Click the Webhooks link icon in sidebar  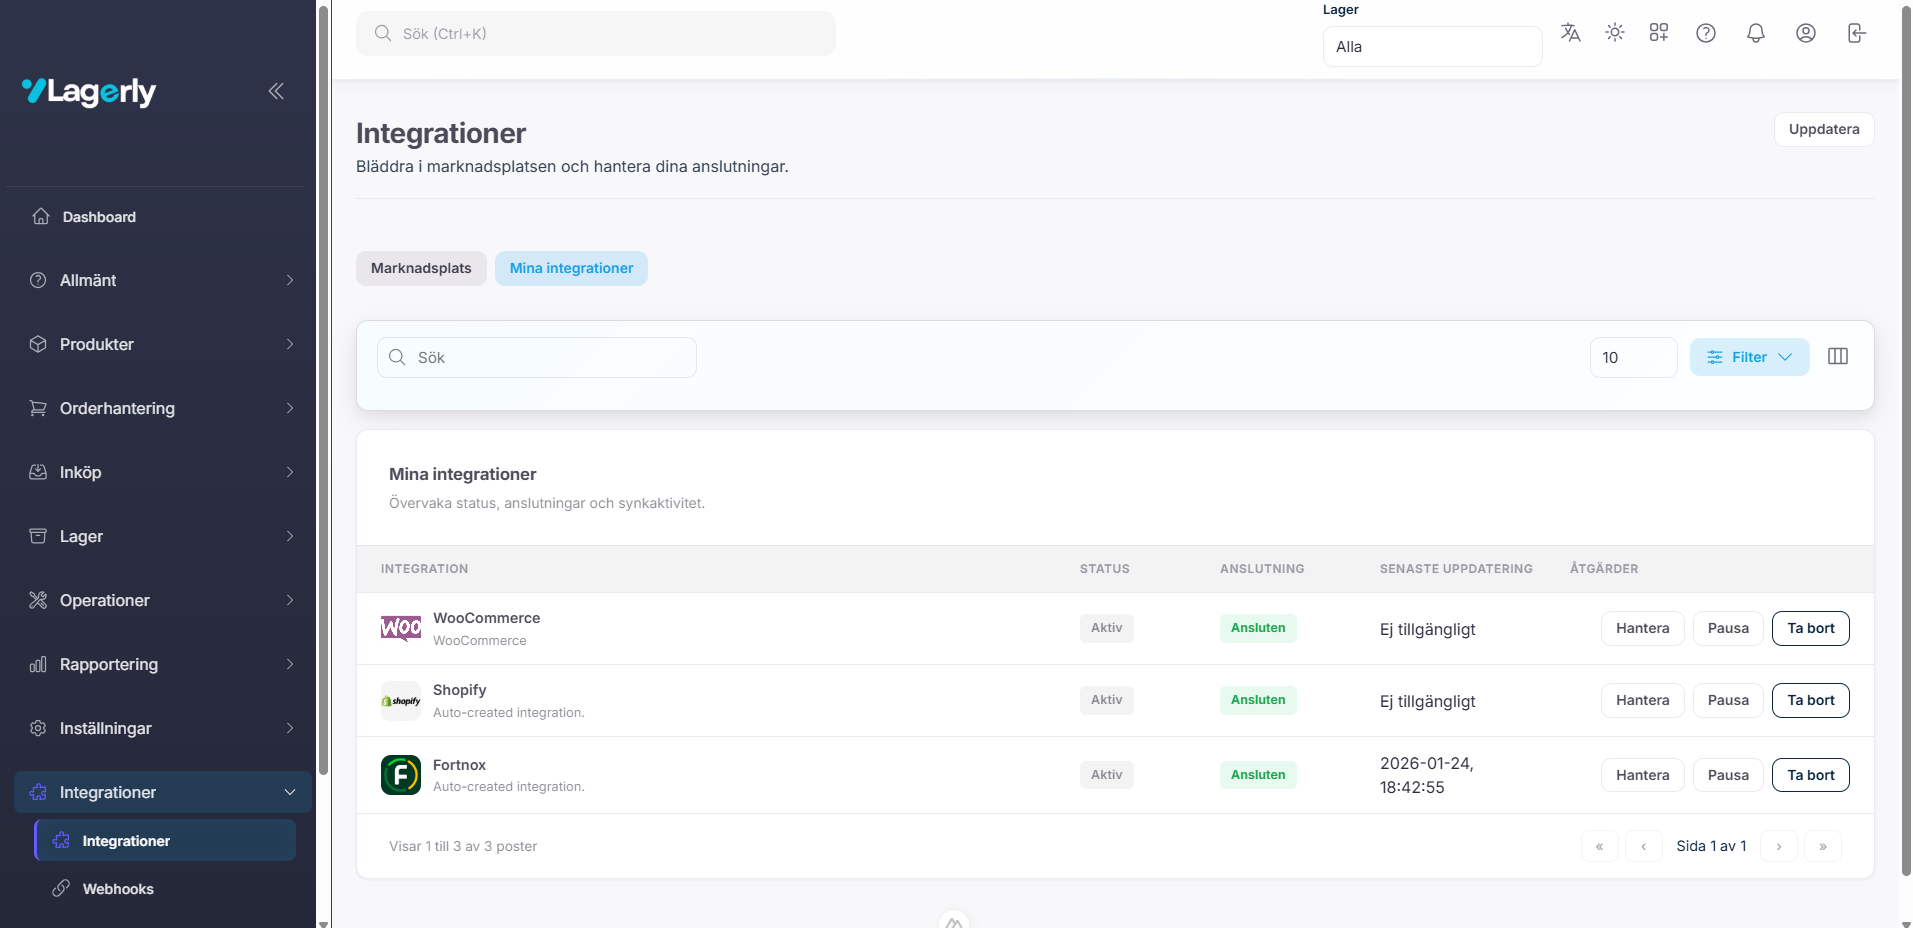click(x=59, y=888)
